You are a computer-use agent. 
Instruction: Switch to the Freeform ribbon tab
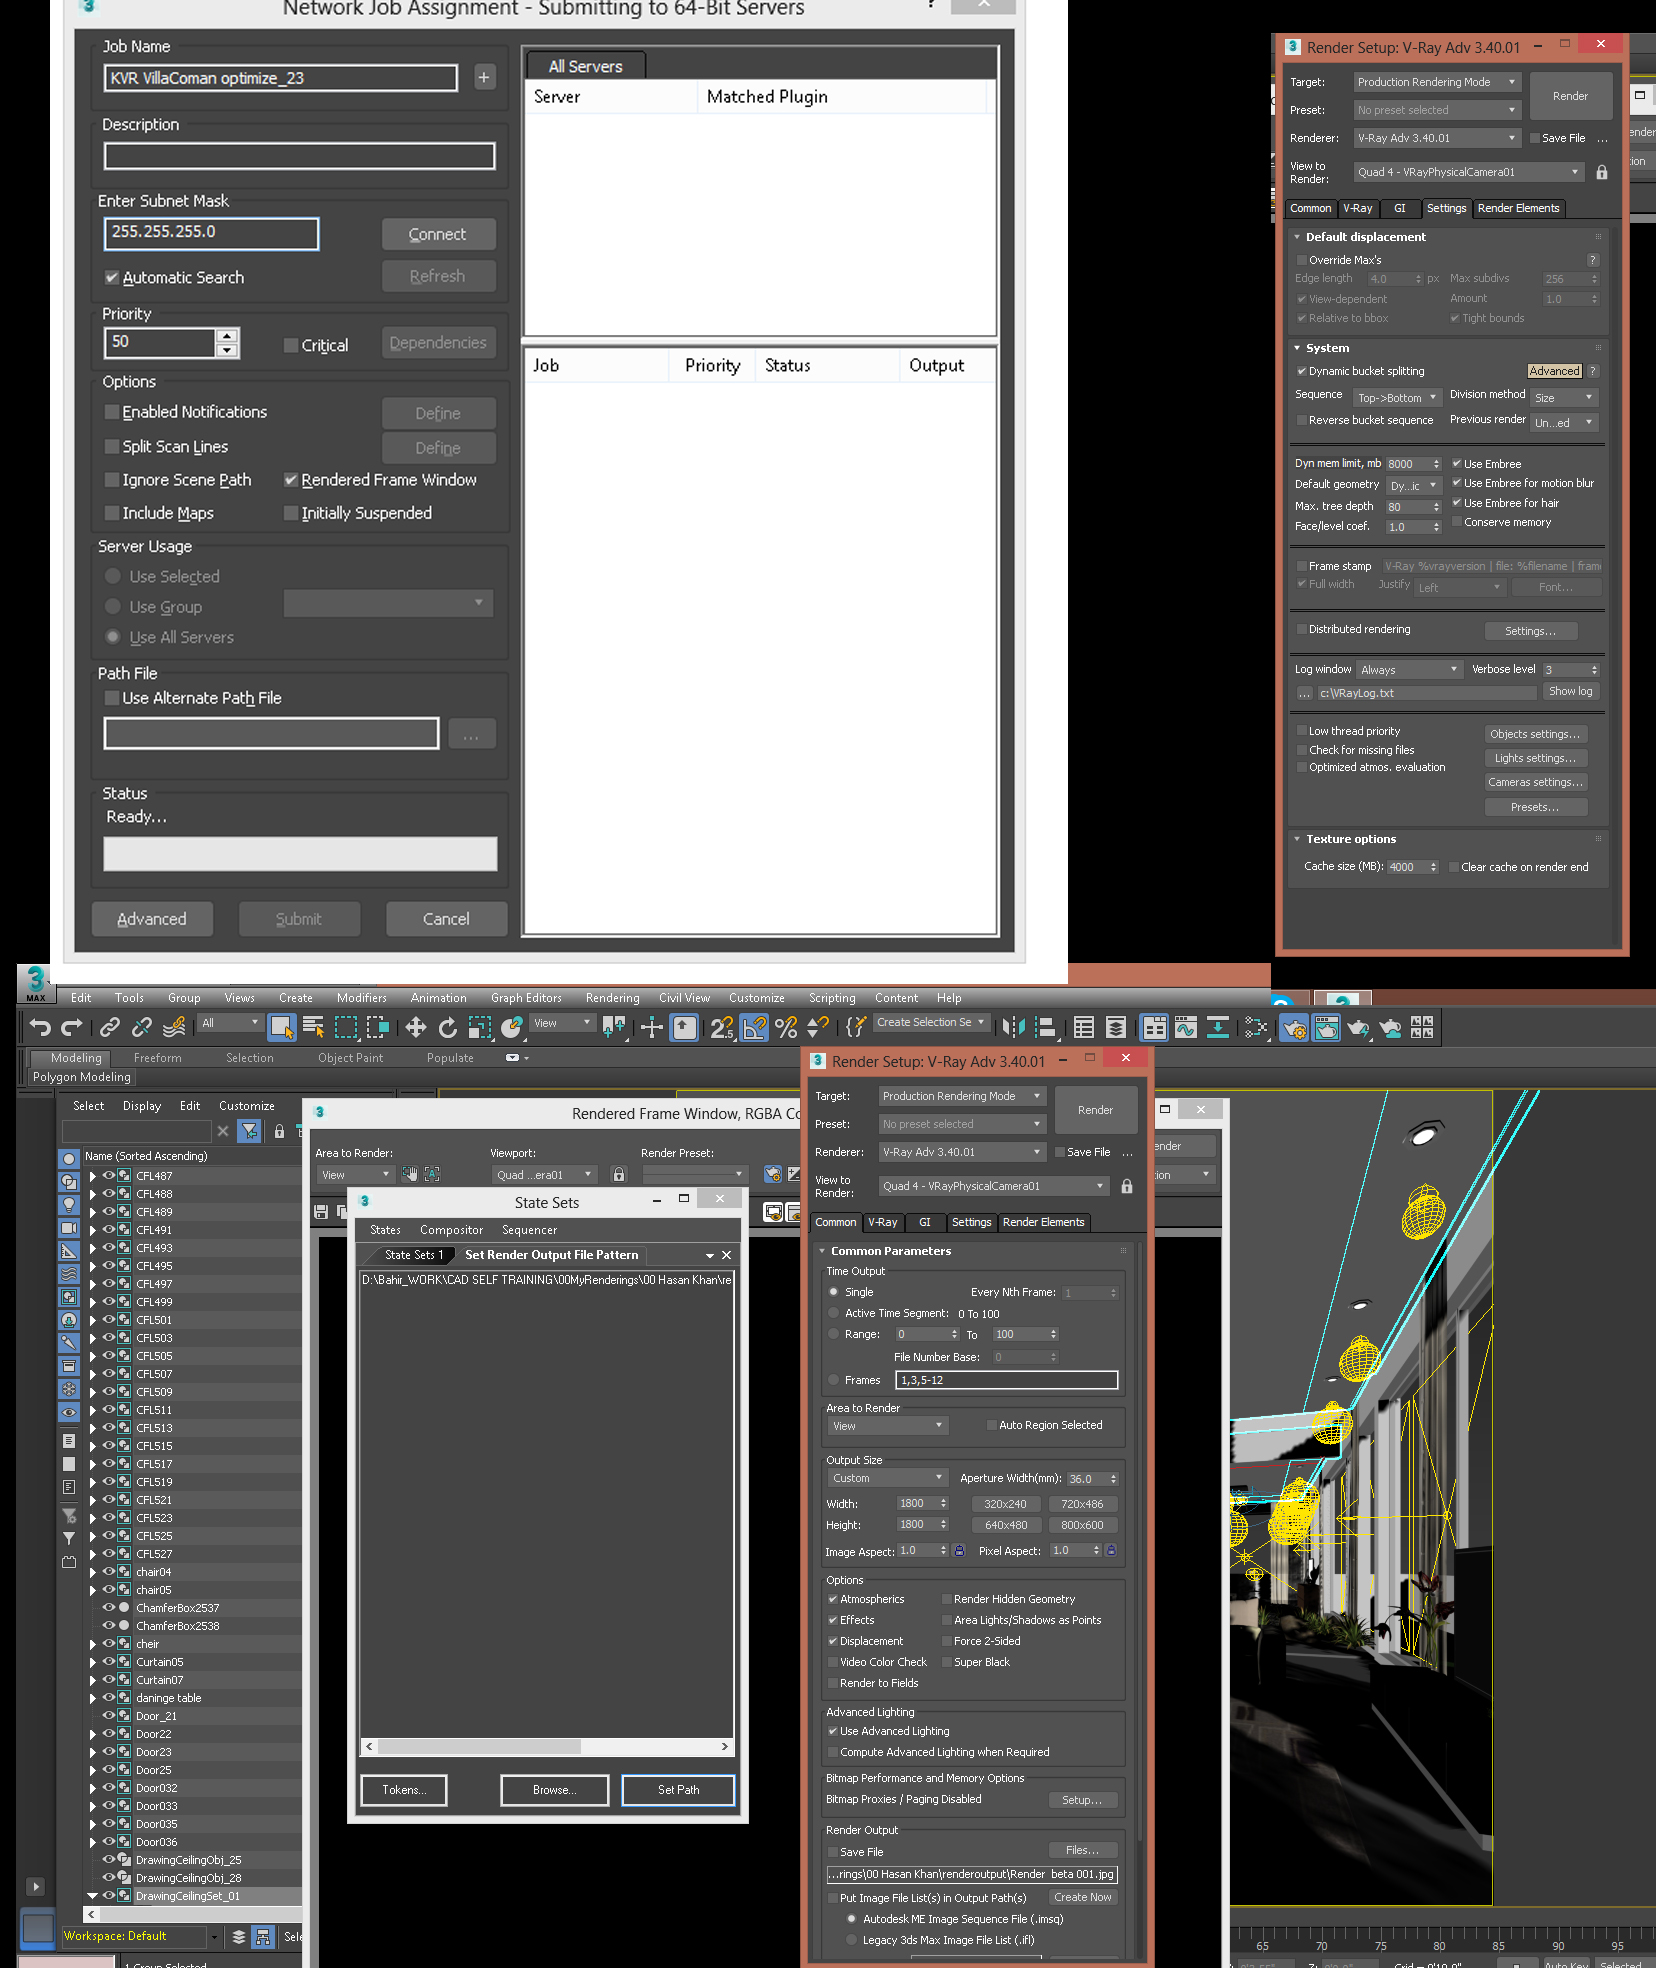point(158,1058)
